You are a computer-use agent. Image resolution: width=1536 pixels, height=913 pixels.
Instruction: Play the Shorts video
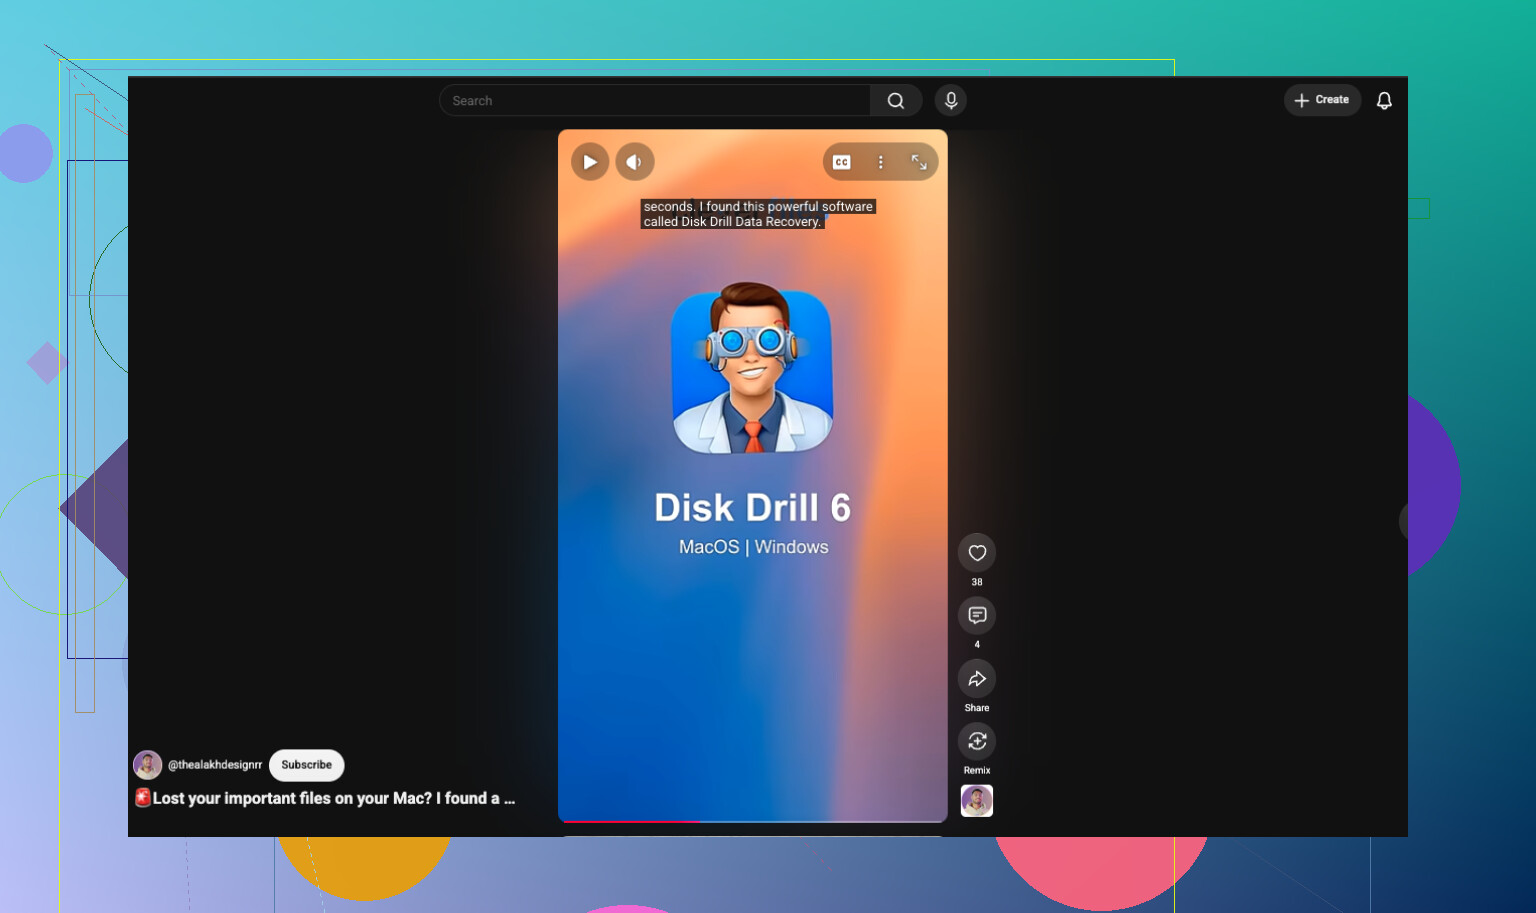tap(590, 162)
